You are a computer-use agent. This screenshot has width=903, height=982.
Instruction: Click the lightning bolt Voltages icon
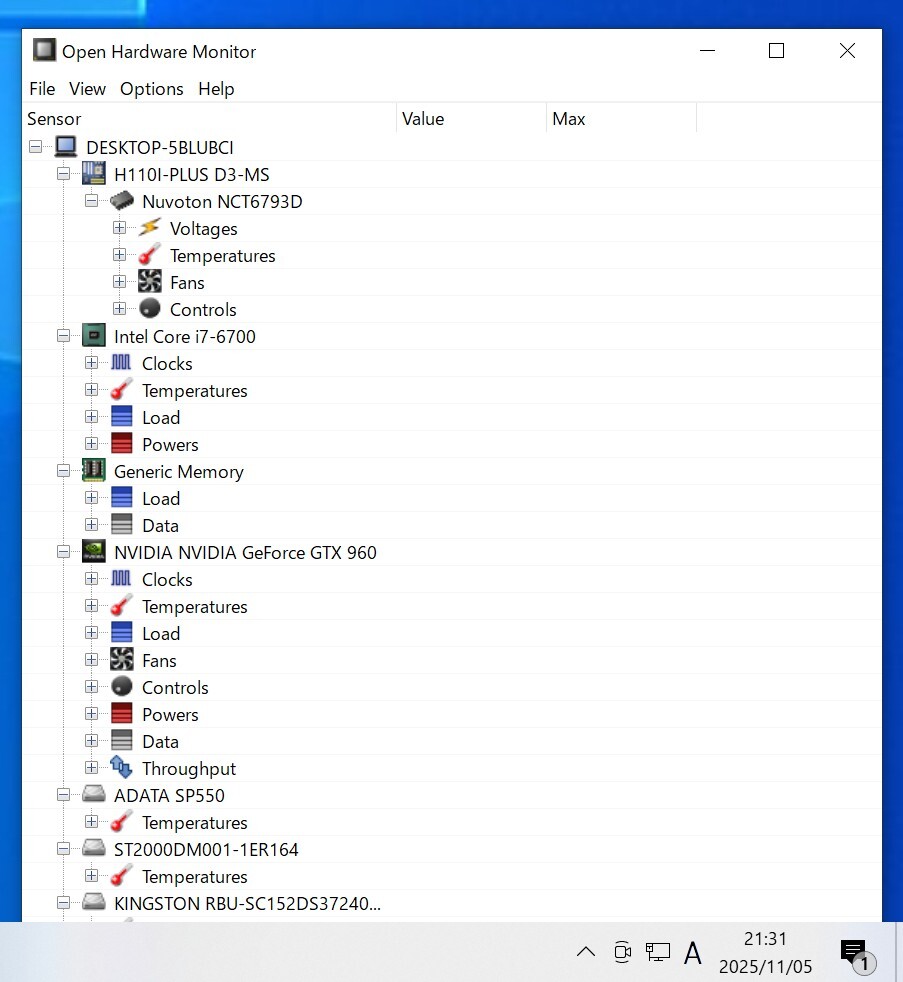[x=150, y=229]
